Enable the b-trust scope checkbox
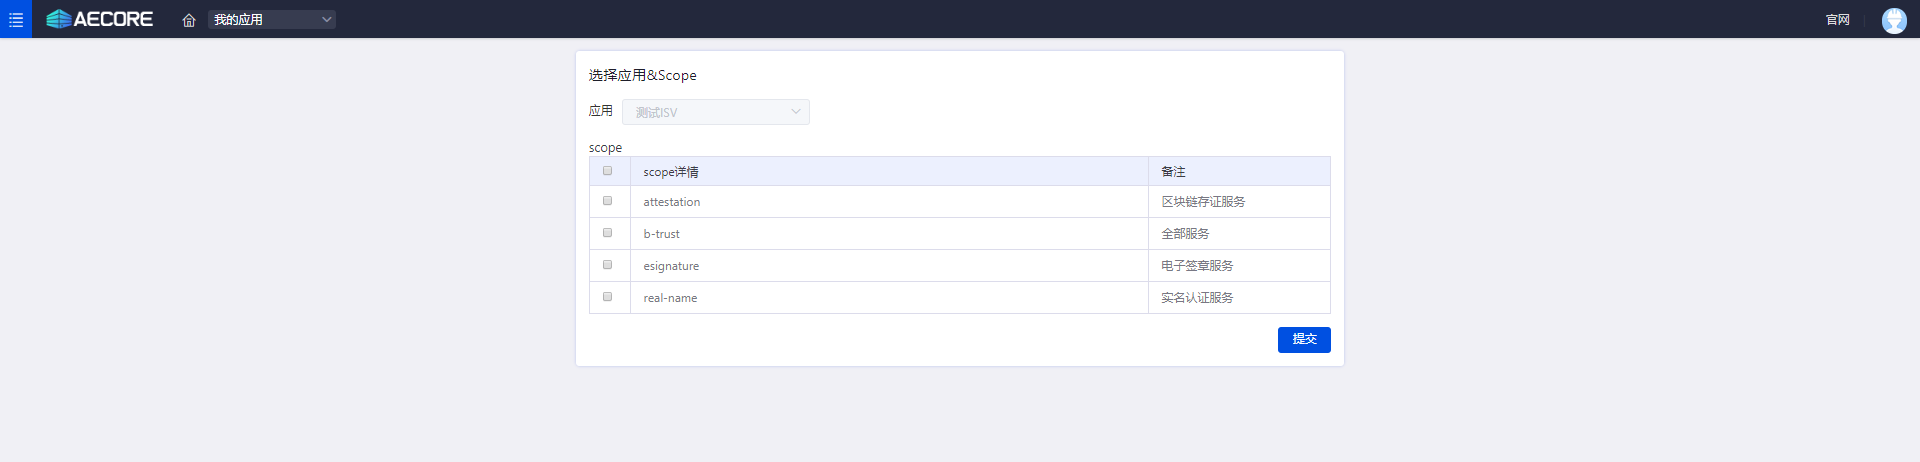 coord(608,233)
